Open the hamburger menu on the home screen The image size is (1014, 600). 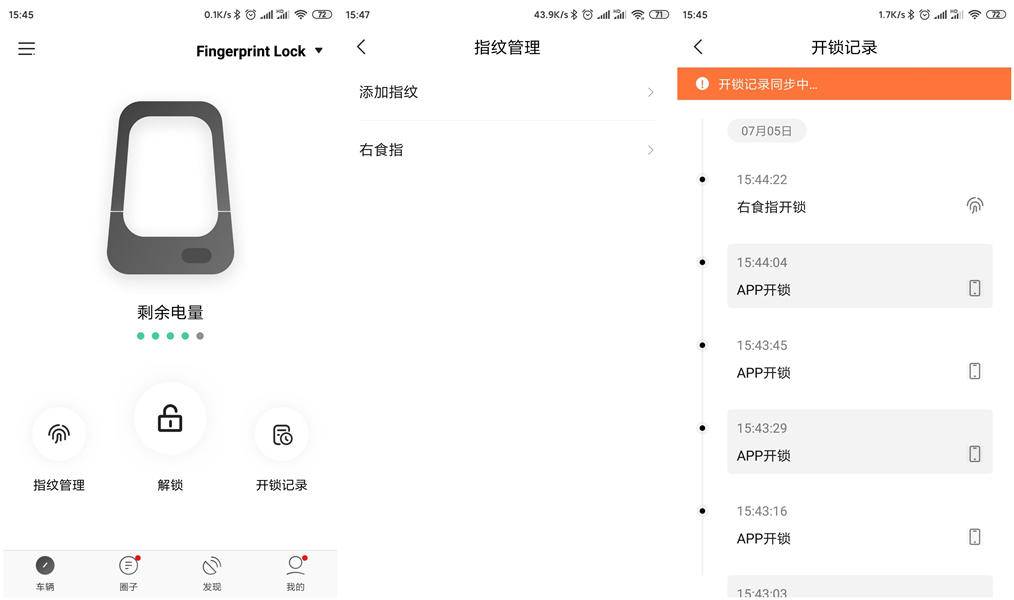point(27,47)
